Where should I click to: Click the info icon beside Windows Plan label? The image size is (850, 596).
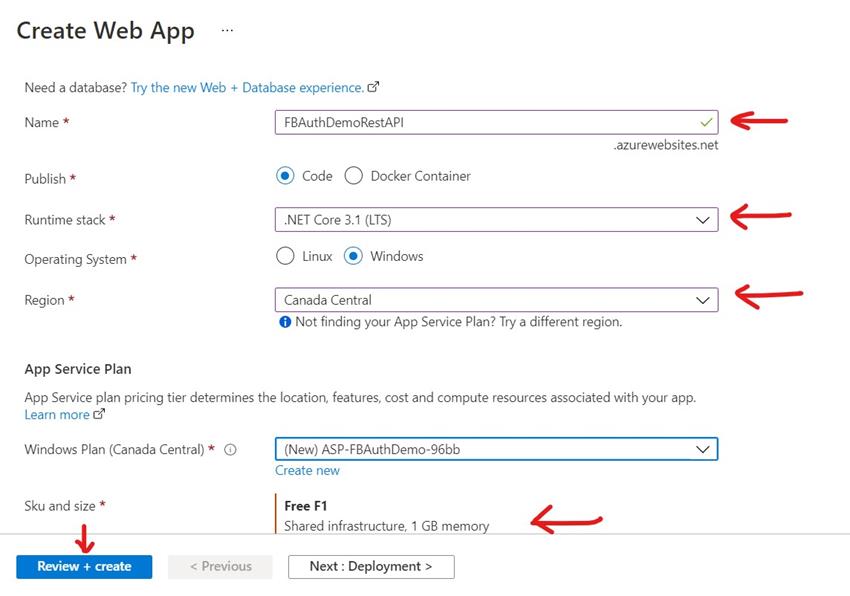230,449
